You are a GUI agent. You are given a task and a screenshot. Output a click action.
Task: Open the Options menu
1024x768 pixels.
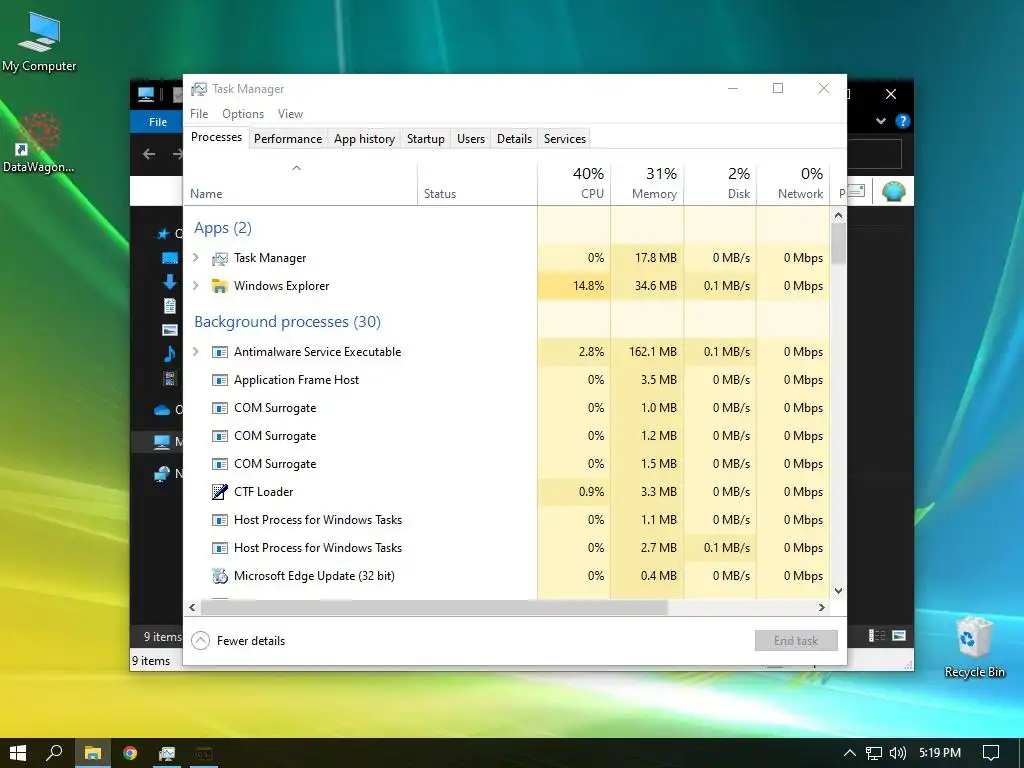pos(243,114)
